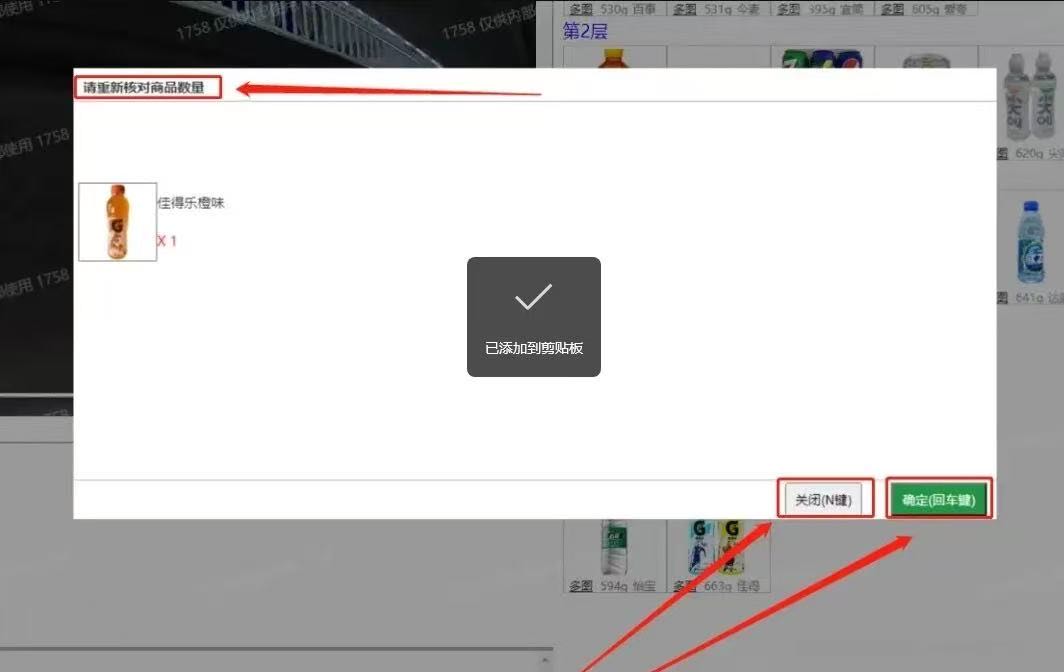1064x672 pixels.
Task: Click the 第2层 shelf heading
Action: [x=585, y=31]
